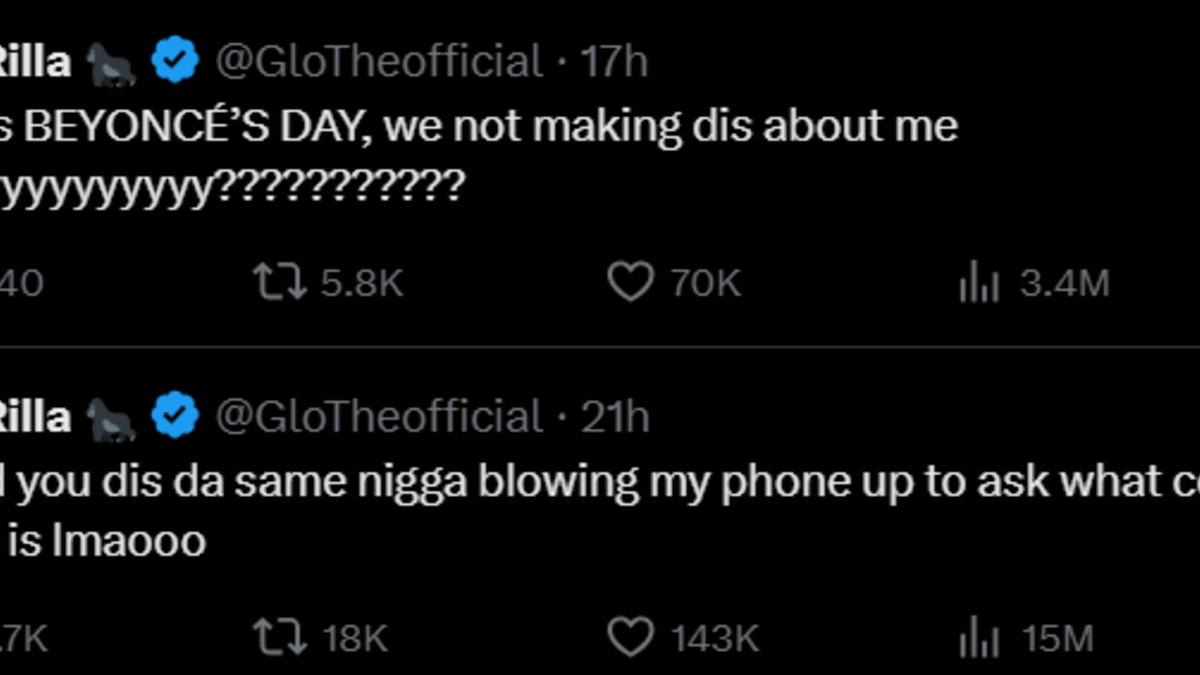Repost the tweet with 18K reposts
Image resolution: width=1200 pixels, height=675 pixels.
(279, 638)
